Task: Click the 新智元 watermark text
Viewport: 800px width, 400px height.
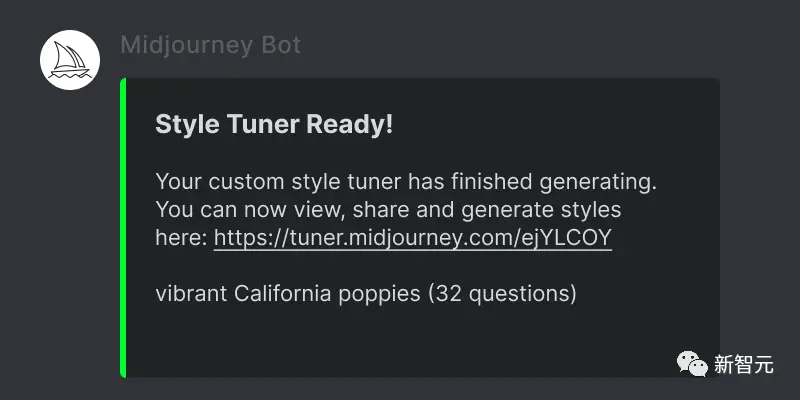Action: (744, 364)
